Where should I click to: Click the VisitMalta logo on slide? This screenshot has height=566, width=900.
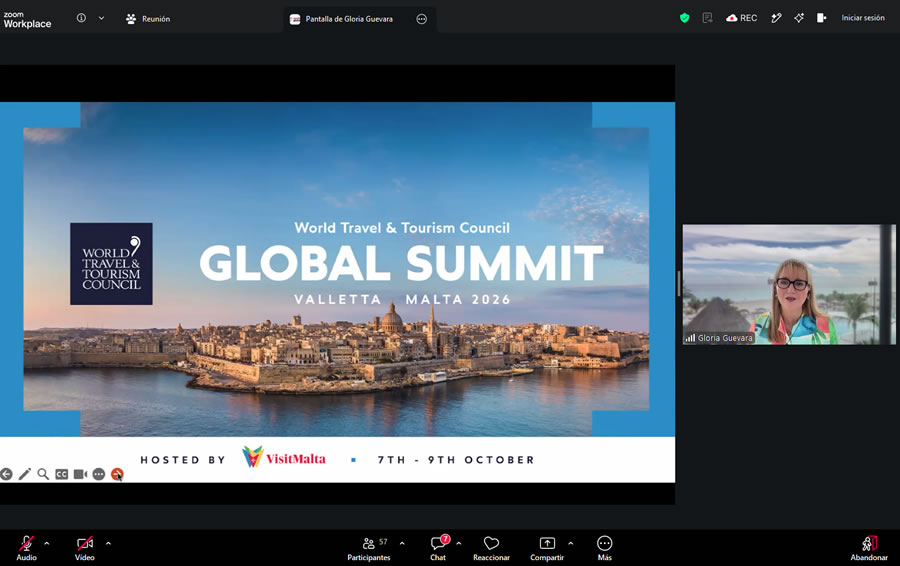point(284,458)
